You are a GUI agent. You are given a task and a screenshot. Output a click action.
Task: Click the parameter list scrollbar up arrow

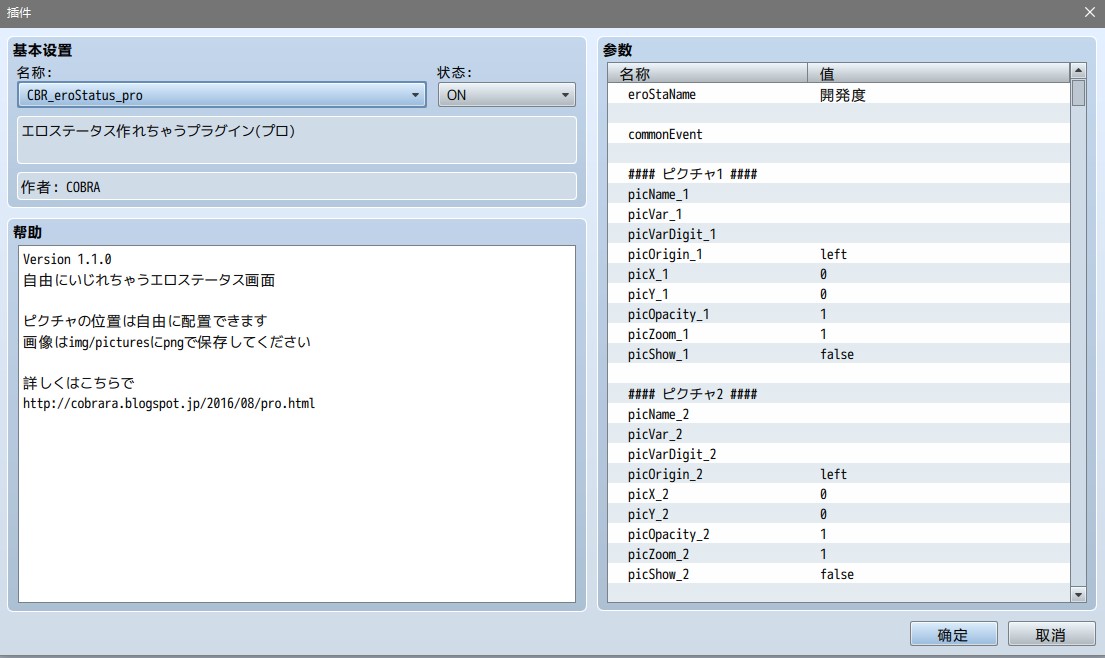click(1078, 70)
